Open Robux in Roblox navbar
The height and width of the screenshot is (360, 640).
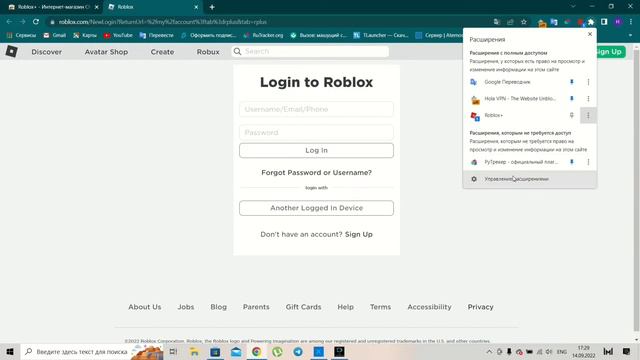208,52
